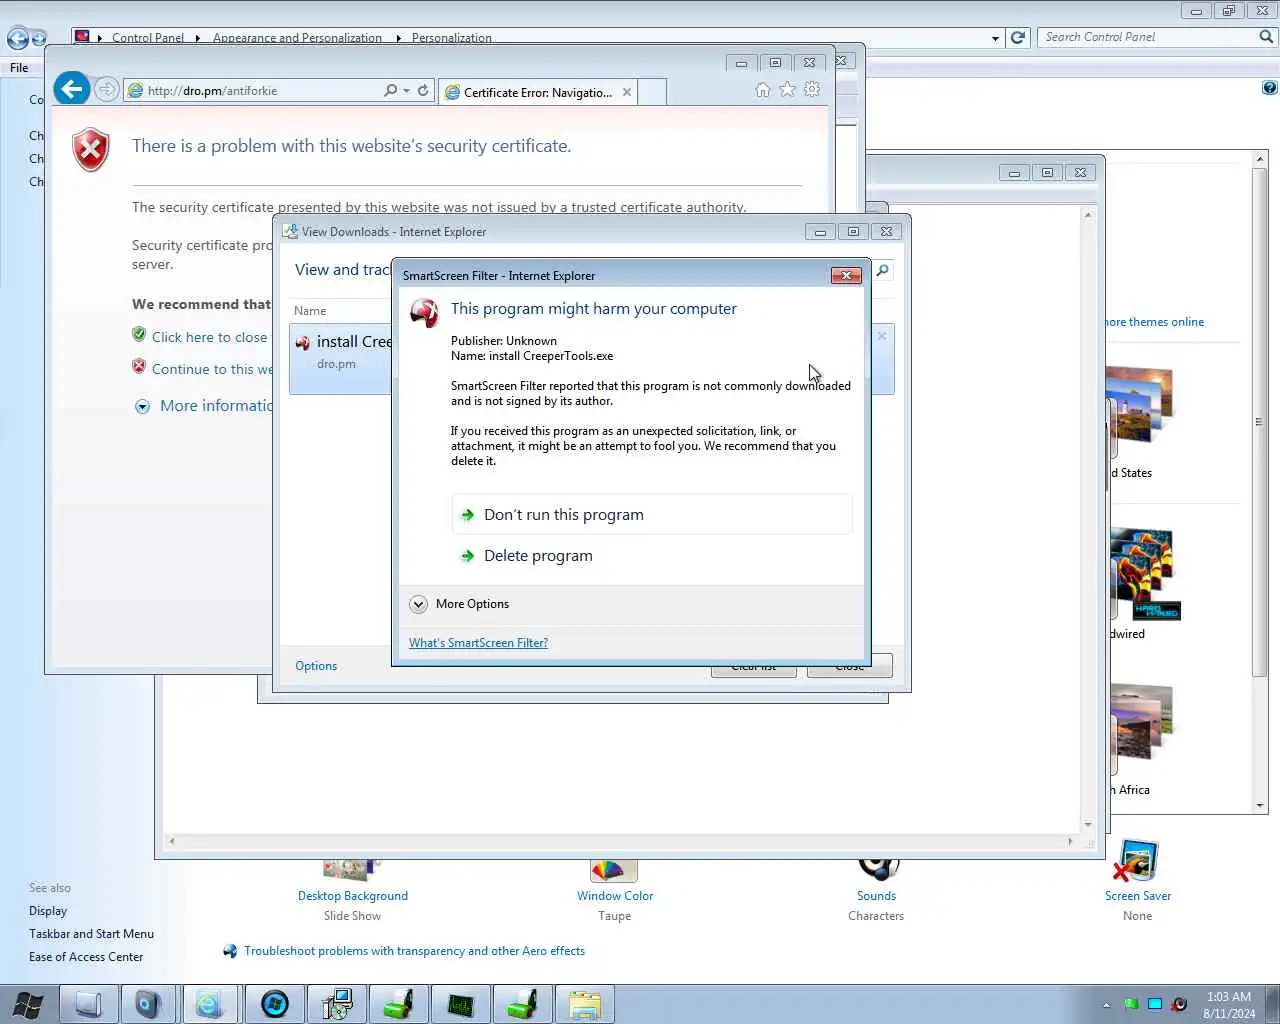
Task: Click the Name column header in downloads
Action: tap(310, 311)
